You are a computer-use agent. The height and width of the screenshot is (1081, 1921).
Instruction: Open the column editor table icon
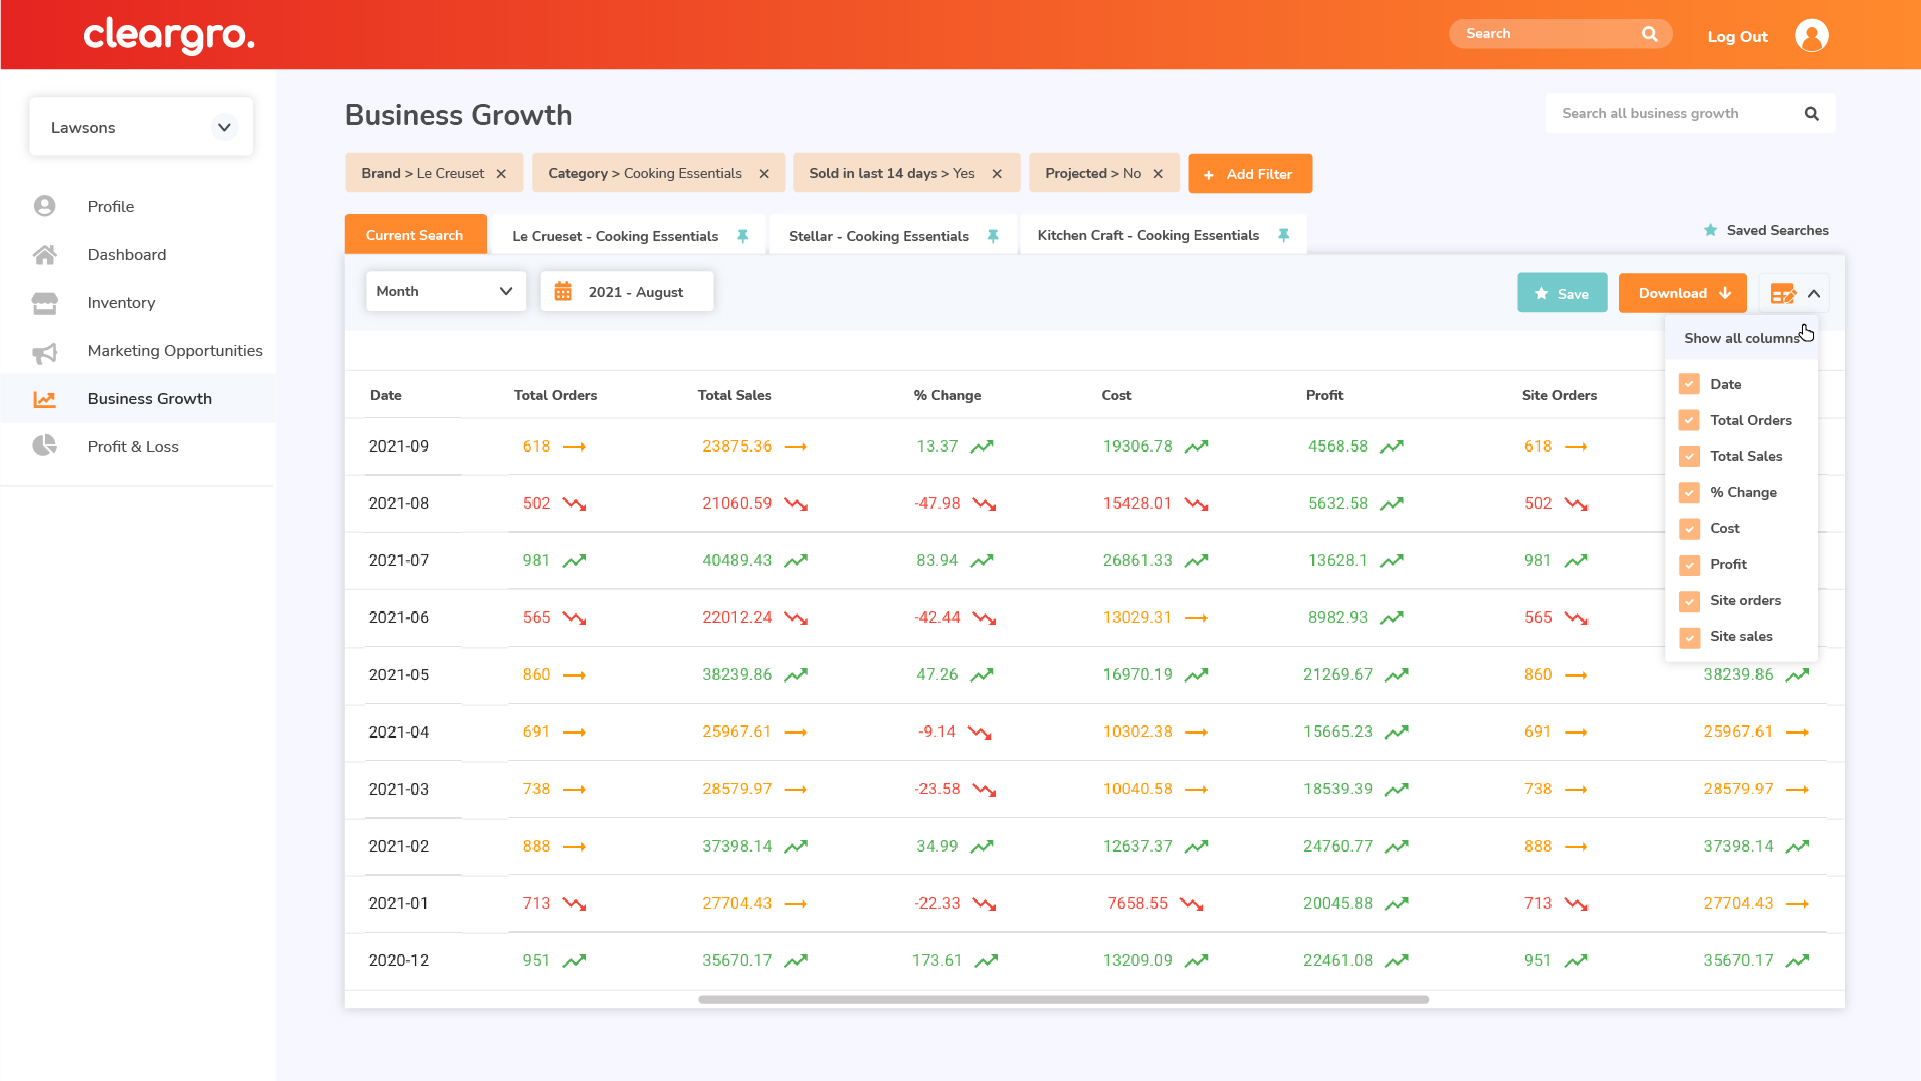tap(1782, 294)
